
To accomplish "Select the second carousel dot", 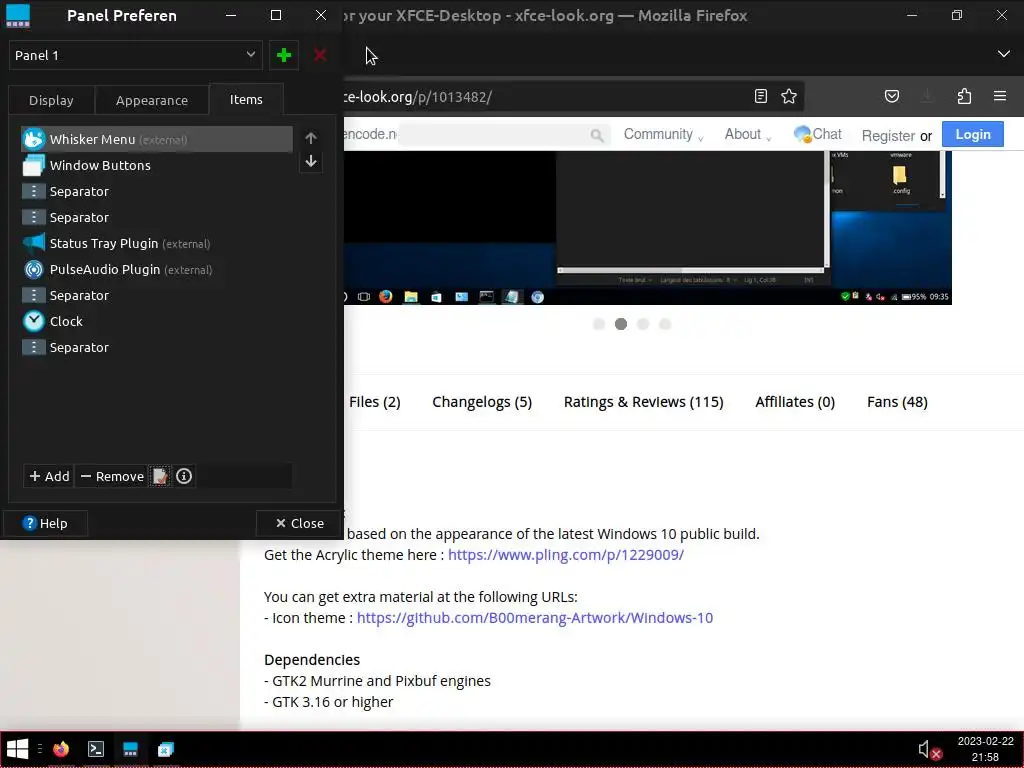I will (x=621, y=324).
